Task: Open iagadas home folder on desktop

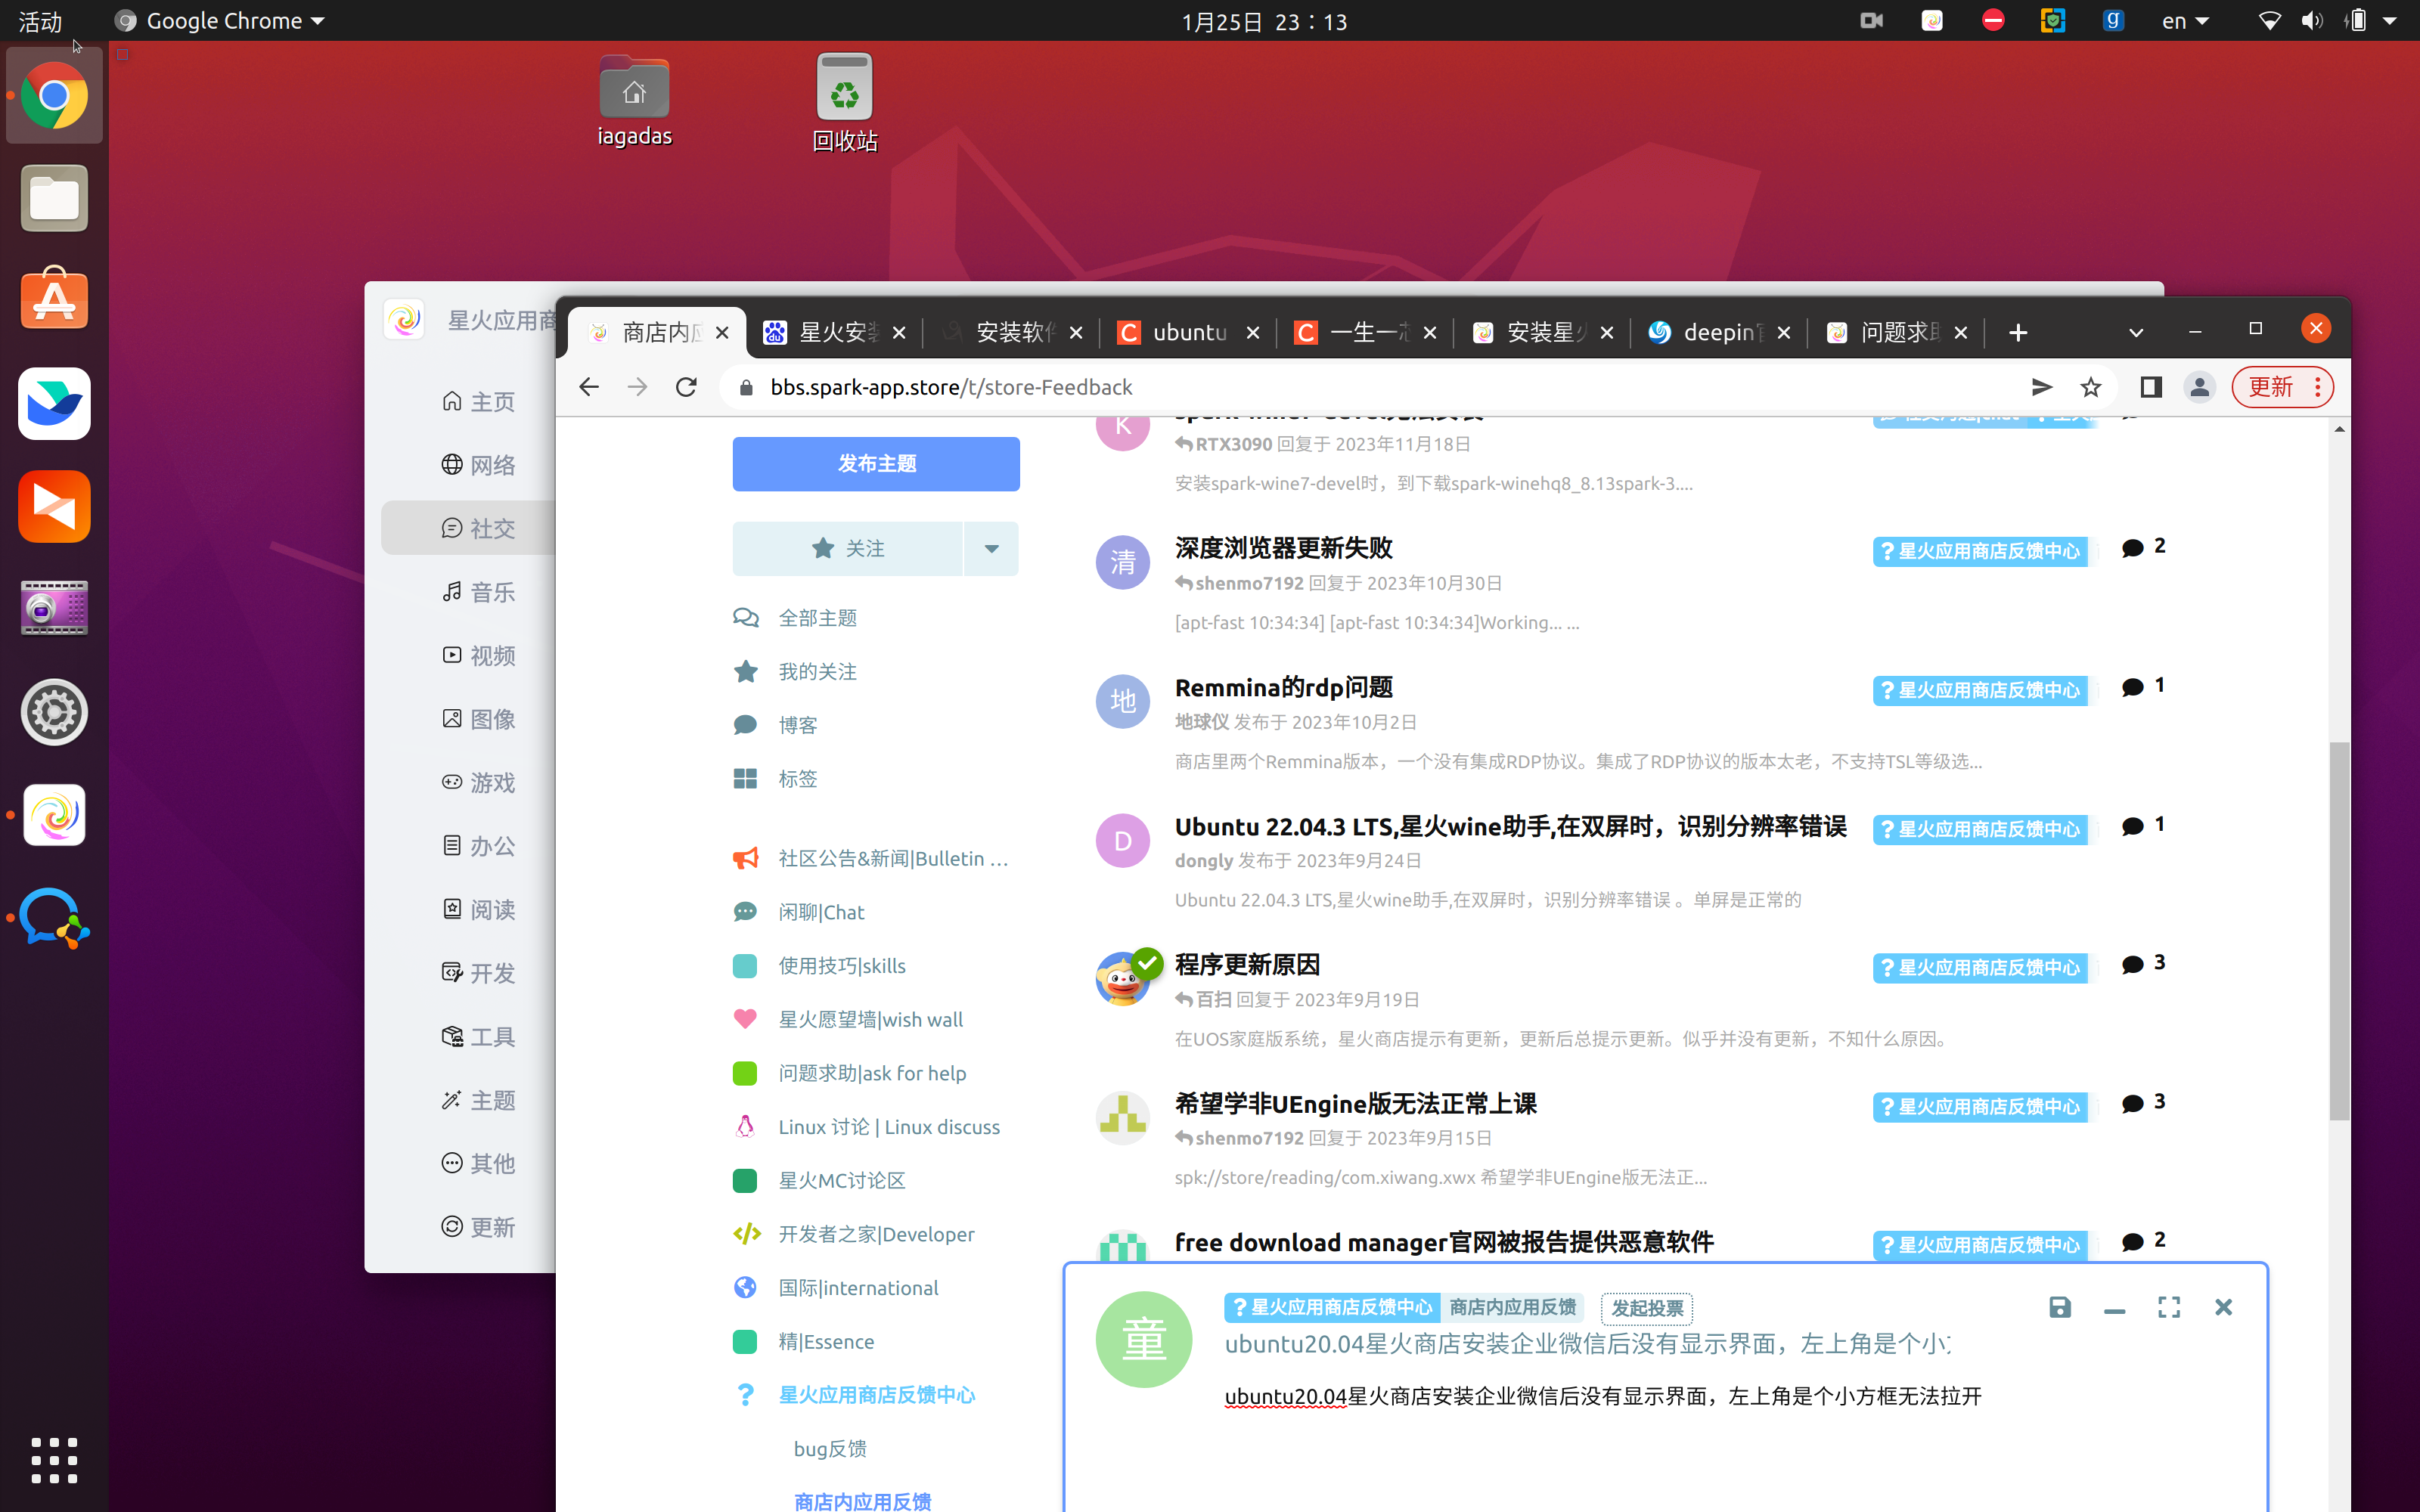Action: point(634,101)
